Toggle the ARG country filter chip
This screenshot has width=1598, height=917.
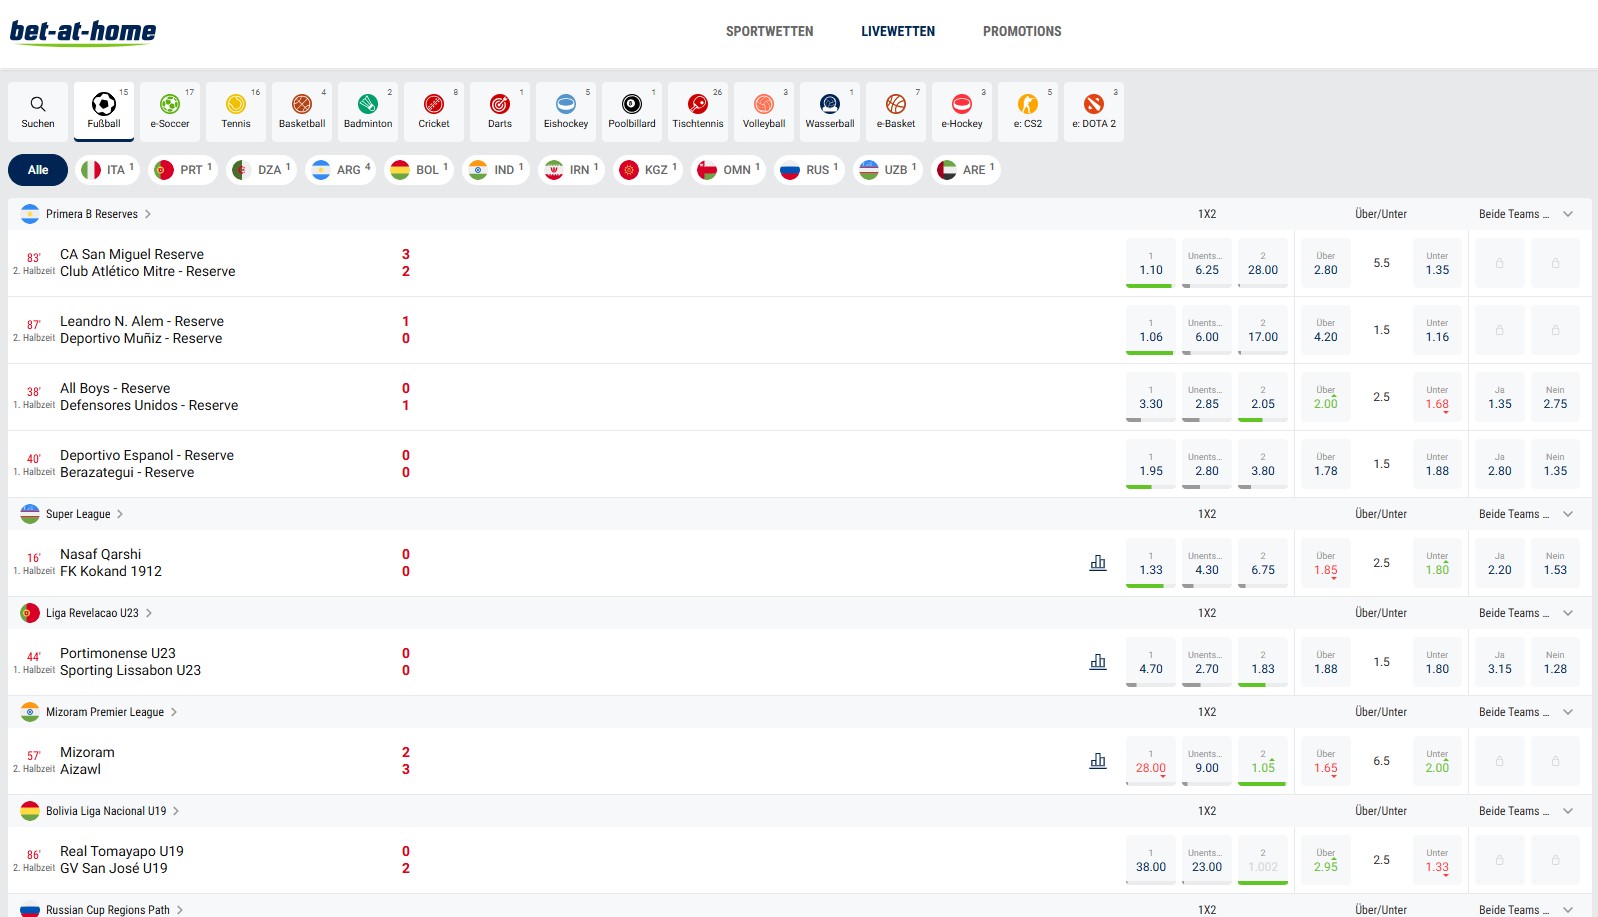[341, 170]
